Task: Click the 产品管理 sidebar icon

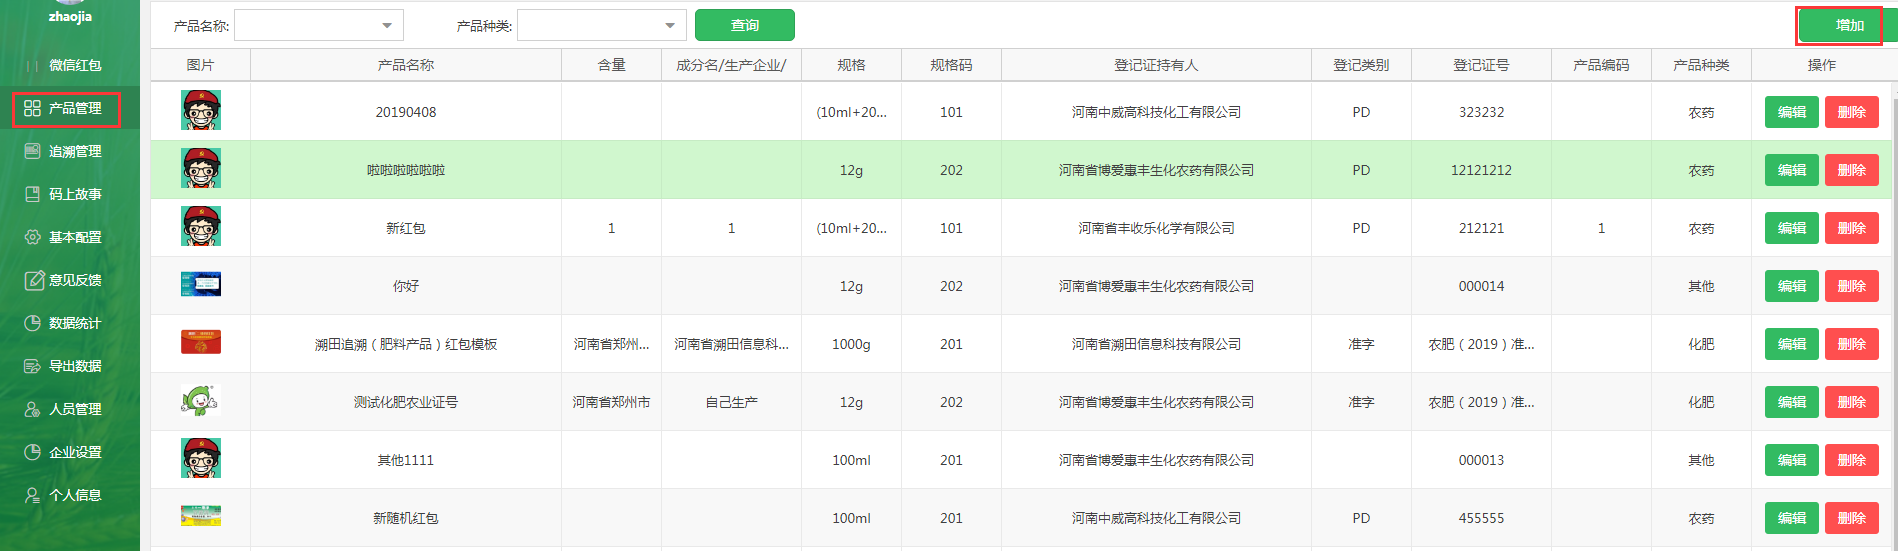Action: (x=32, y=108)
